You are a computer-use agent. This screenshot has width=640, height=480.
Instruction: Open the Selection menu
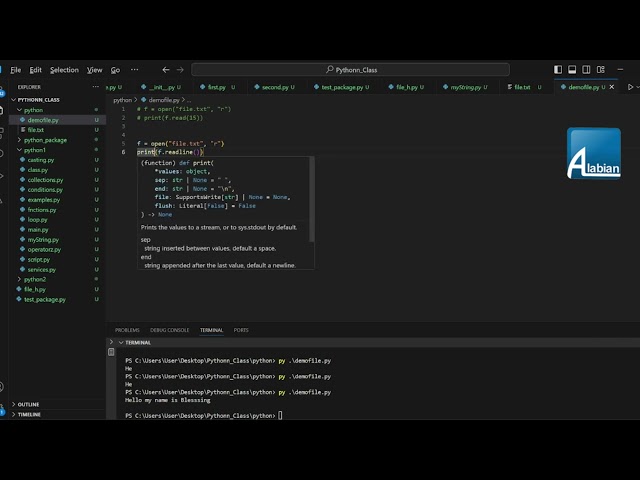pos(64,70)
